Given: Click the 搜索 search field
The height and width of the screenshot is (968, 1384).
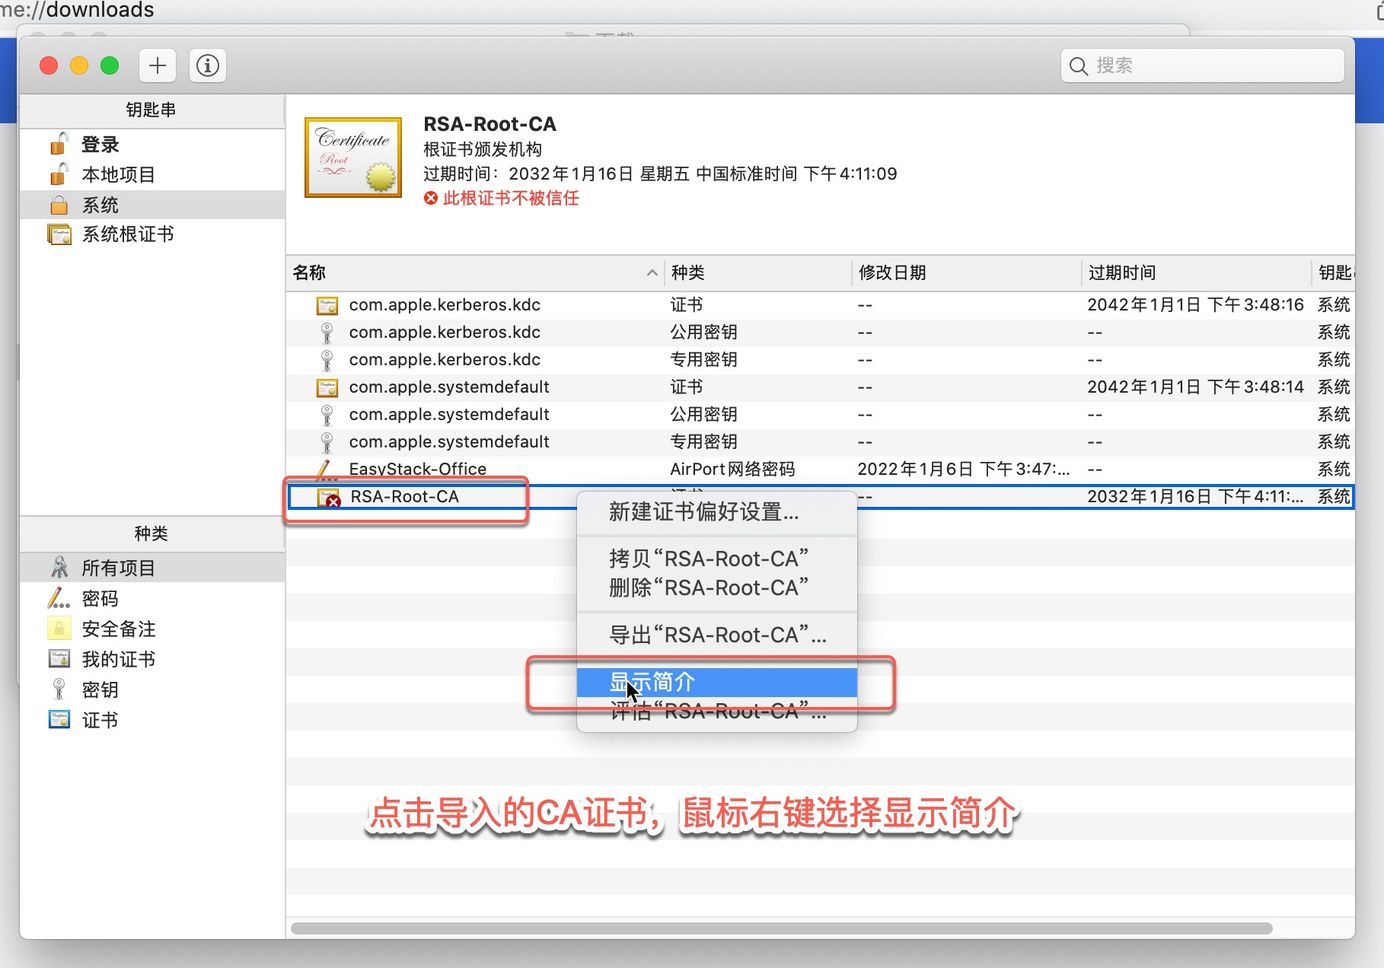Looking at the screenshot, I should pos(1212,66).
